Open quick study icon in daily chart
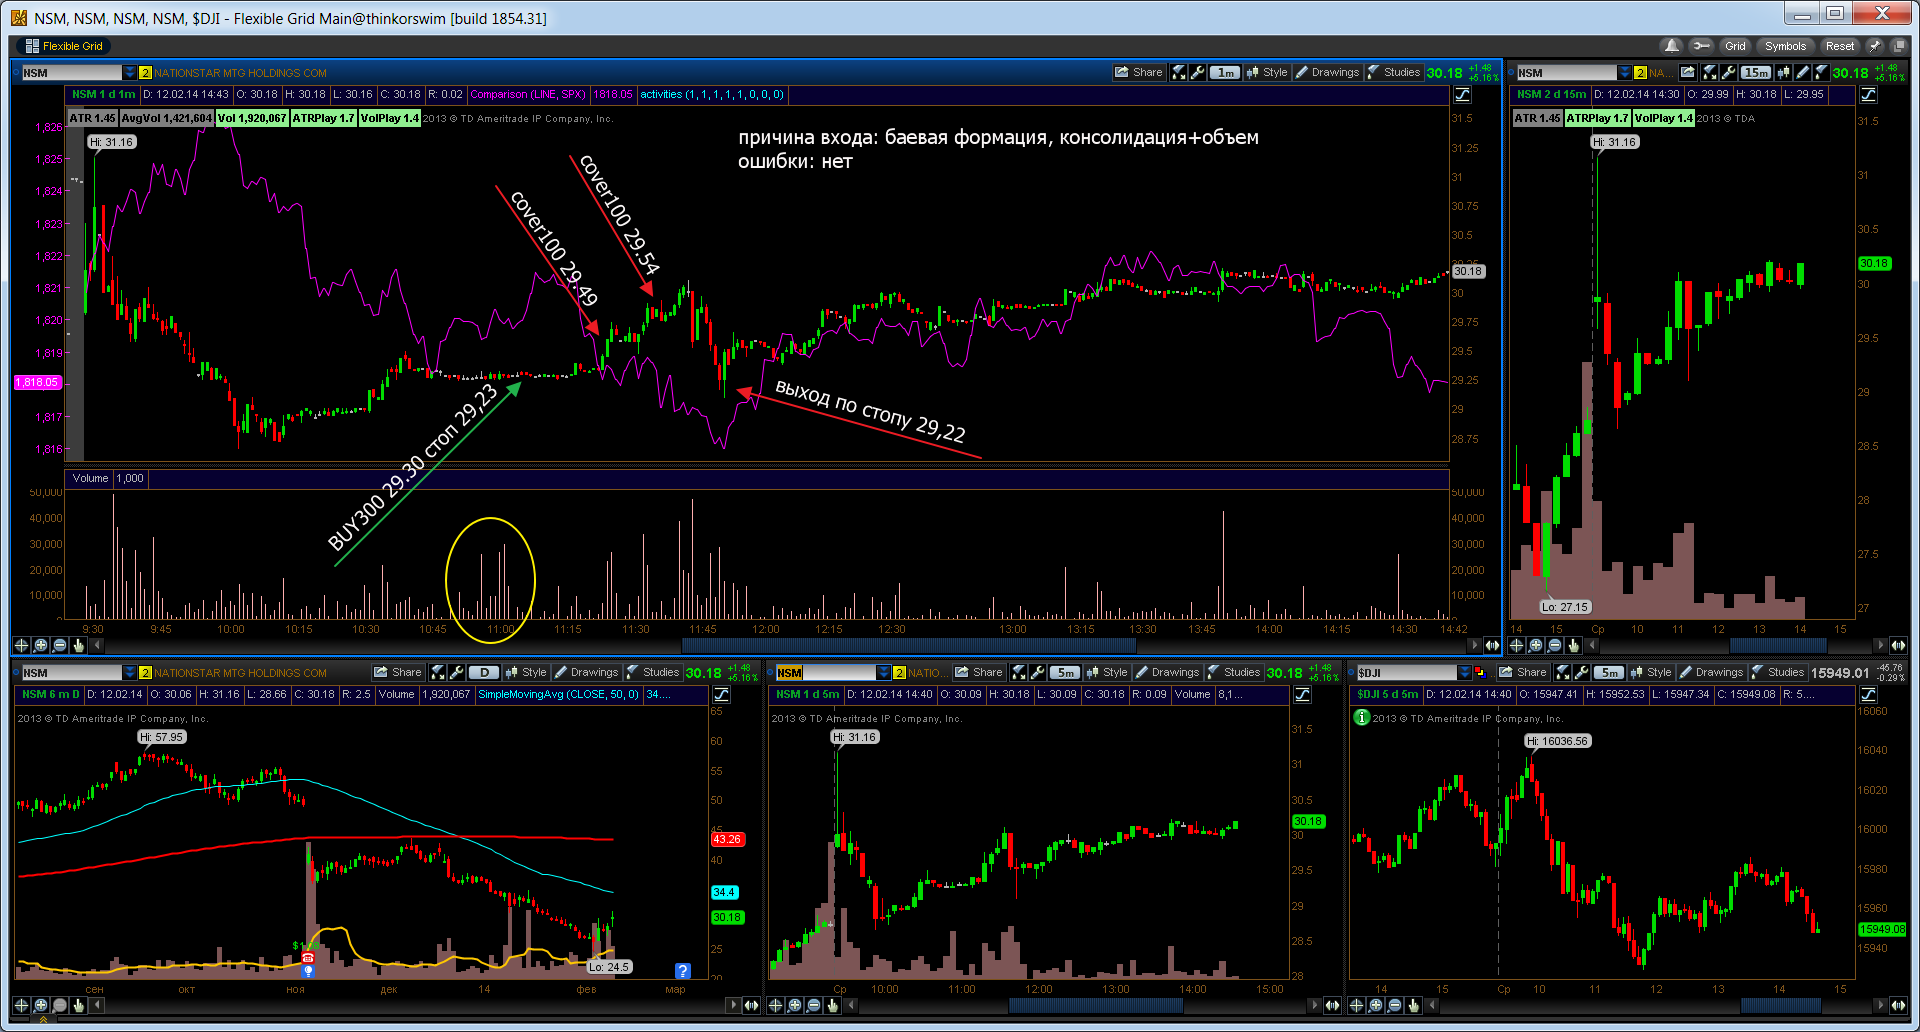Screen dimensions: 1920x1032 point(438,672)
